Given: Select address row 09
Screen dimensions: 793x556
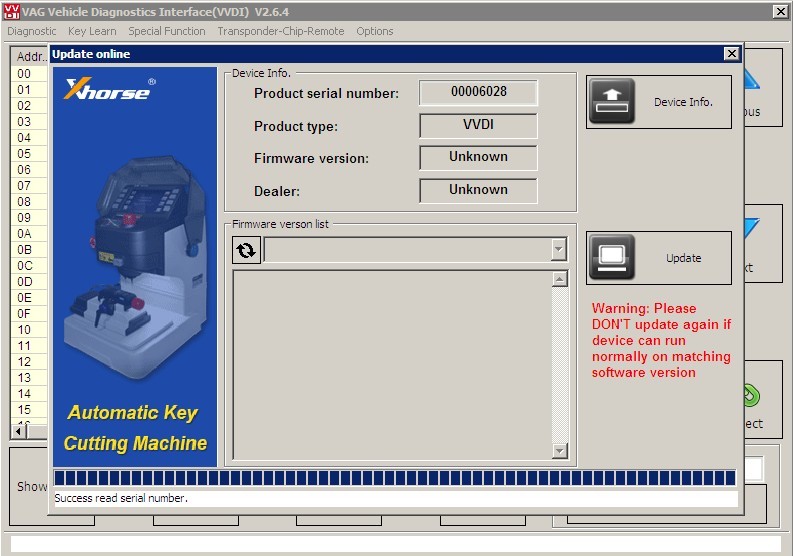Looking at the screenshot, I should pos(29,218).
